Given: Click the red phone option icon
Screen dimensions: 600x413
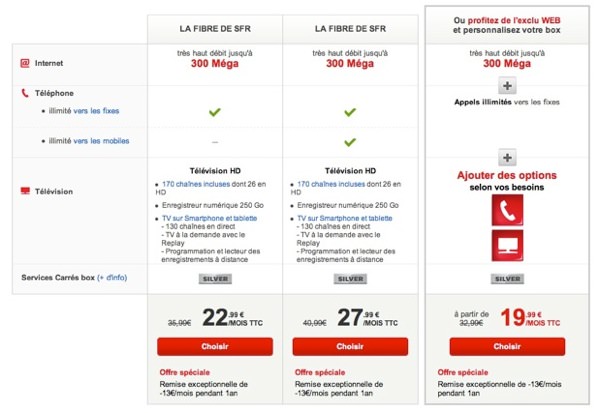Looking at the screenshot, I should (x=507, y=210).
